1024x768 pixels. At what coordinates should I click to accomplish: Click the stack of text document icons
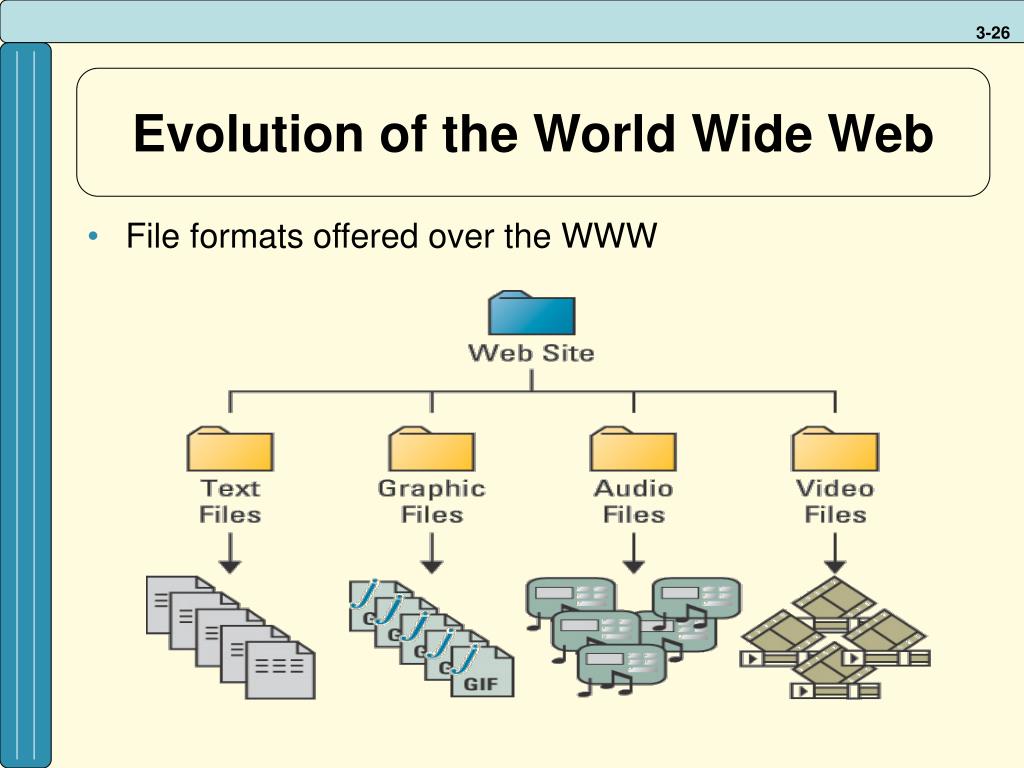231,637
